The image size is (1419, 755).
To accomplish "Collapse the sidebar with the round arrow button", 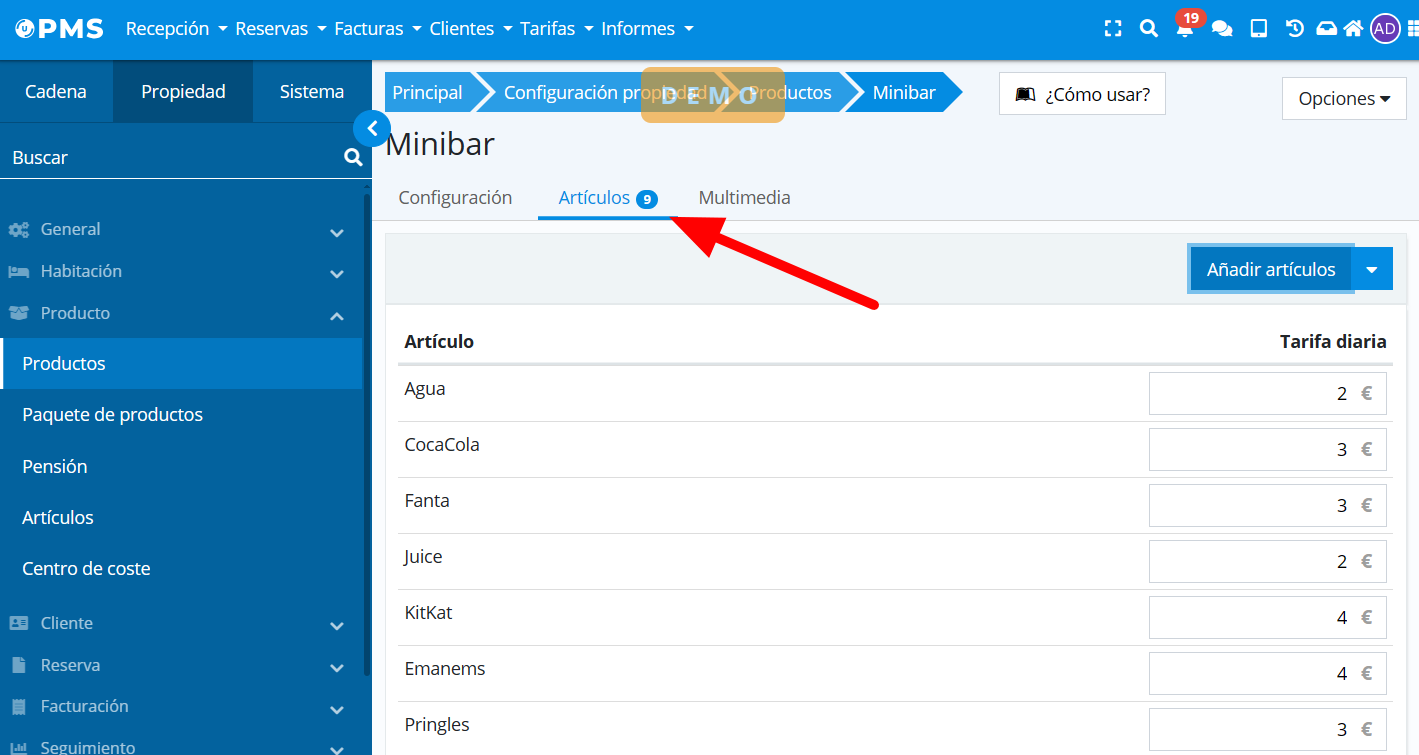I will coord(372,128).
